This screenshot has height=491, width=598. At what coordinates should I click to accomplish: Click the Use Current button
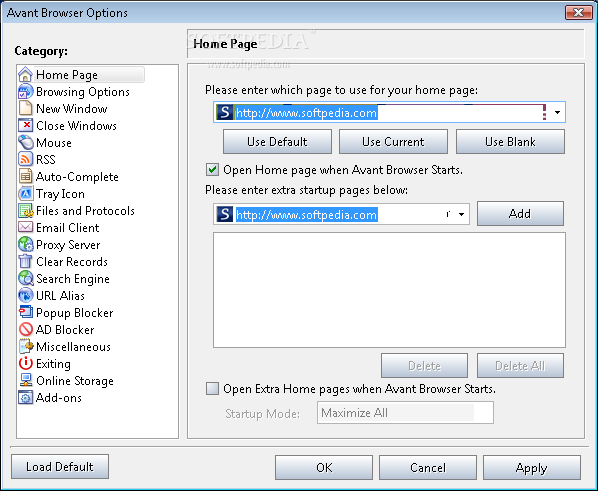[393, 142]
